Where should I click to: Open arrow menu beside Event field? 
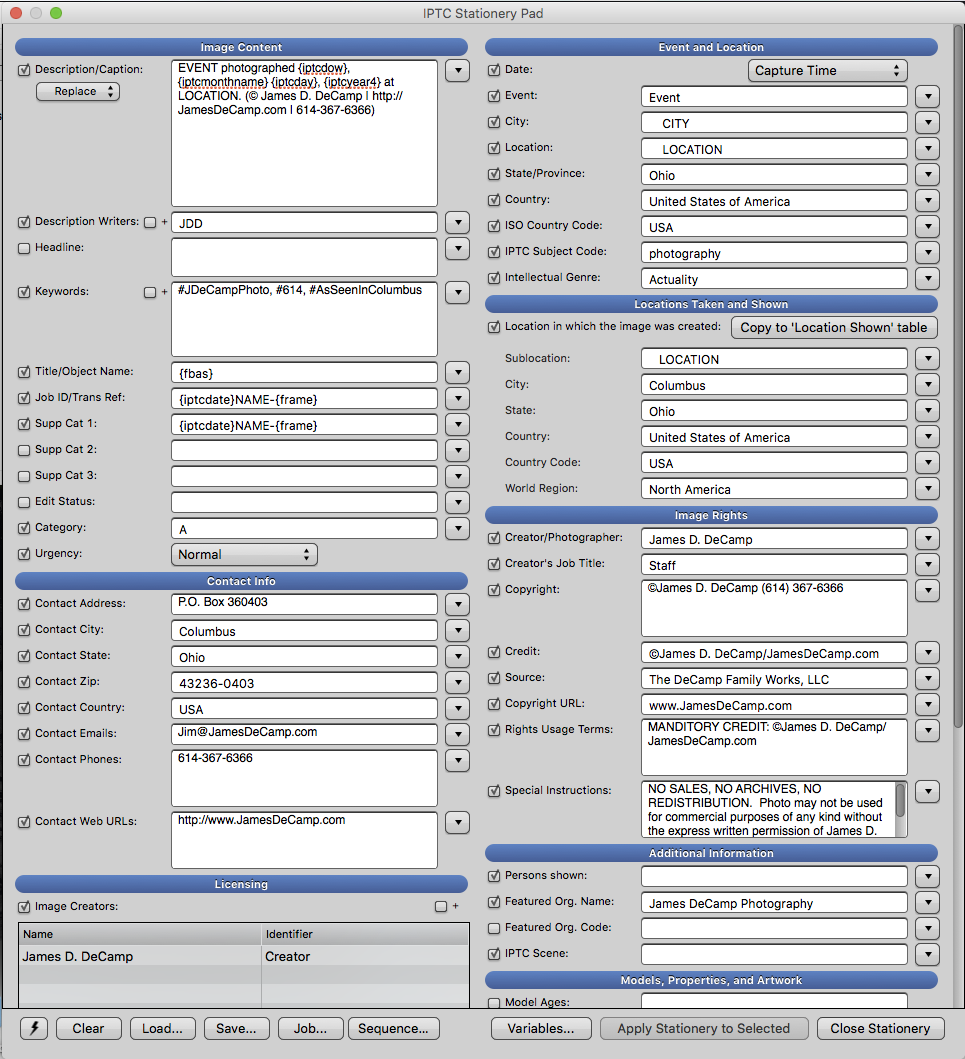(928, 97)
